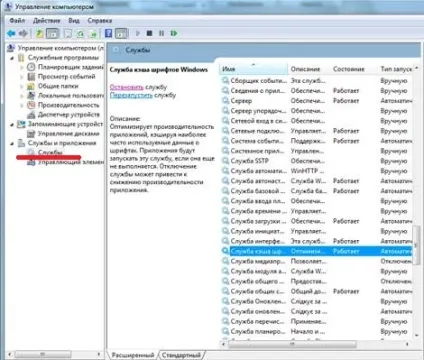Click the Export list toolbar icon

click(93, 33)
